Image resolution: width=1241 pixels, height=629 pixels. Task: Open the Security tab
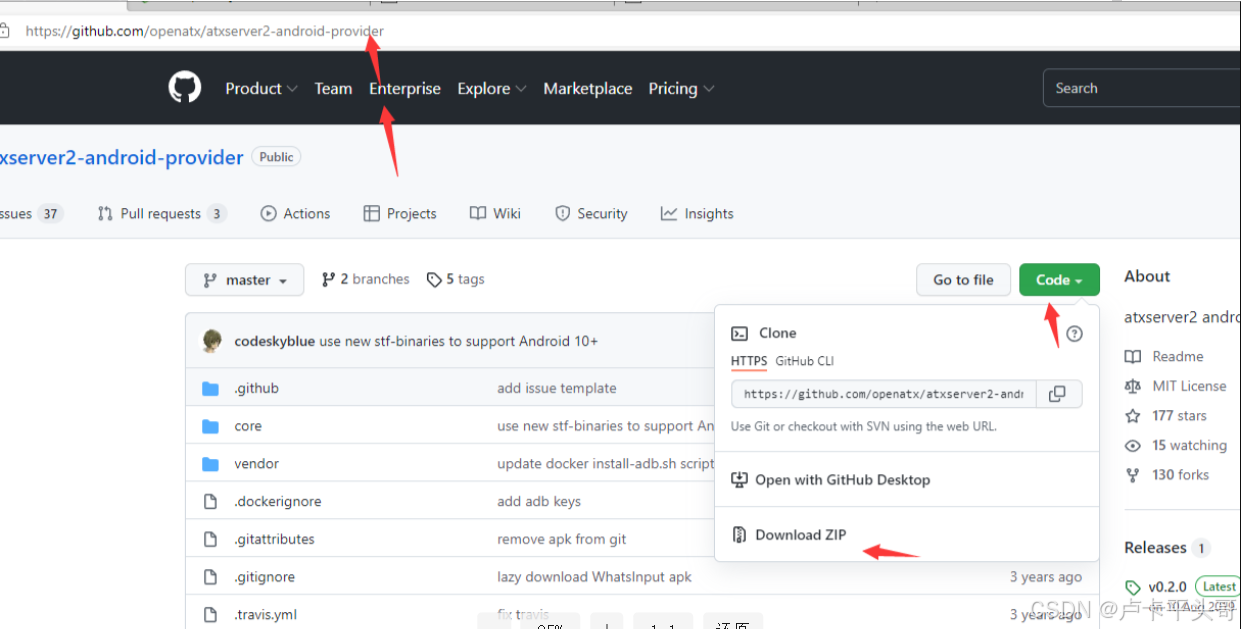pyautogui.click(x=591, y=213)
